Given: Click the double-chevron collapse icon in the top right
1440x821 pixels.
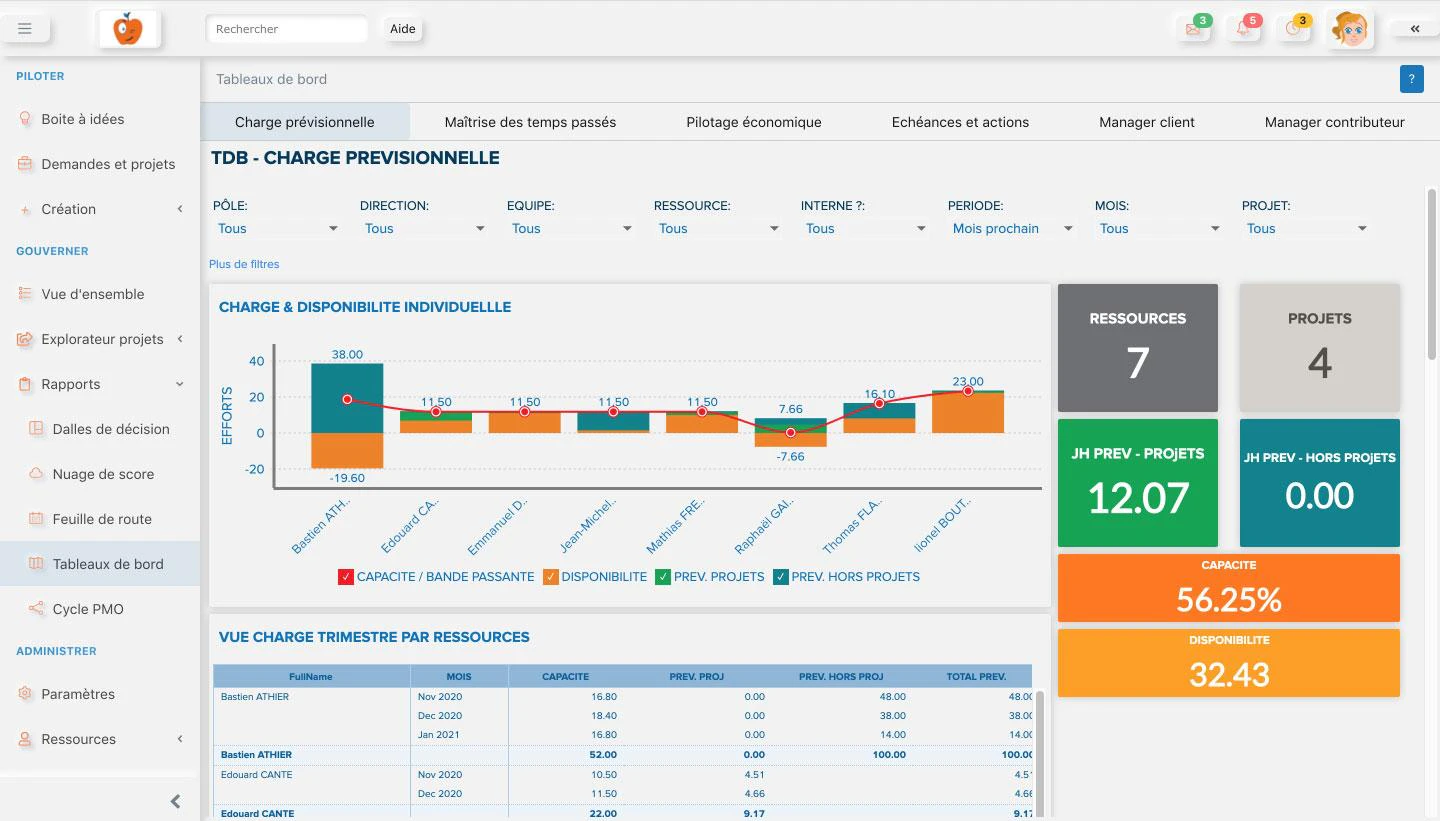Looking at the screenshot, I should click(x=1415, y=29).
